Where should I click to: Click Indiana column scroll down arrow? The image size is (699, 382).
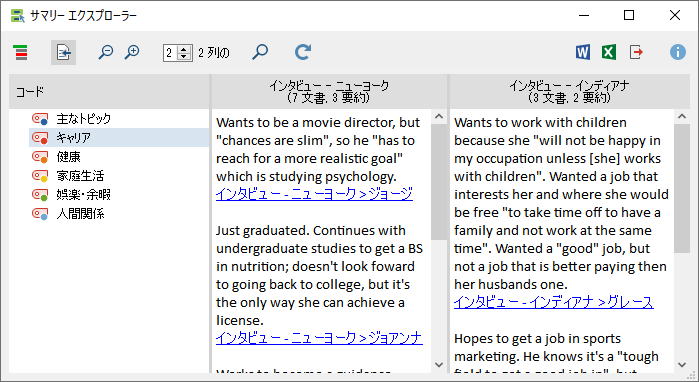[682, 365]
